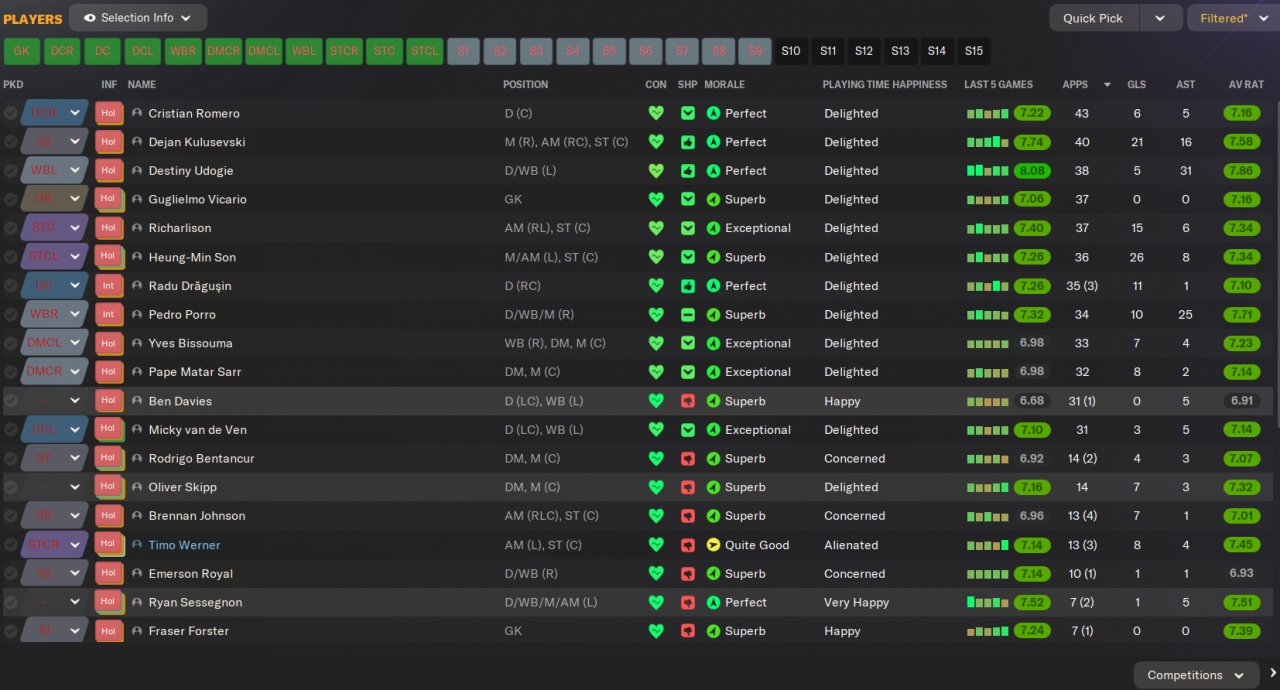Click Pape Matar Sarr's sharpness icon

coord(688,372)
